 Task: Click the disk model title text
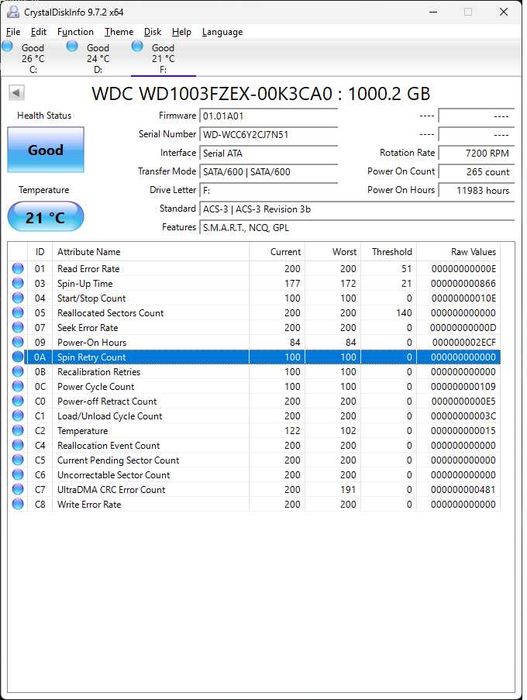coord(261,94)
